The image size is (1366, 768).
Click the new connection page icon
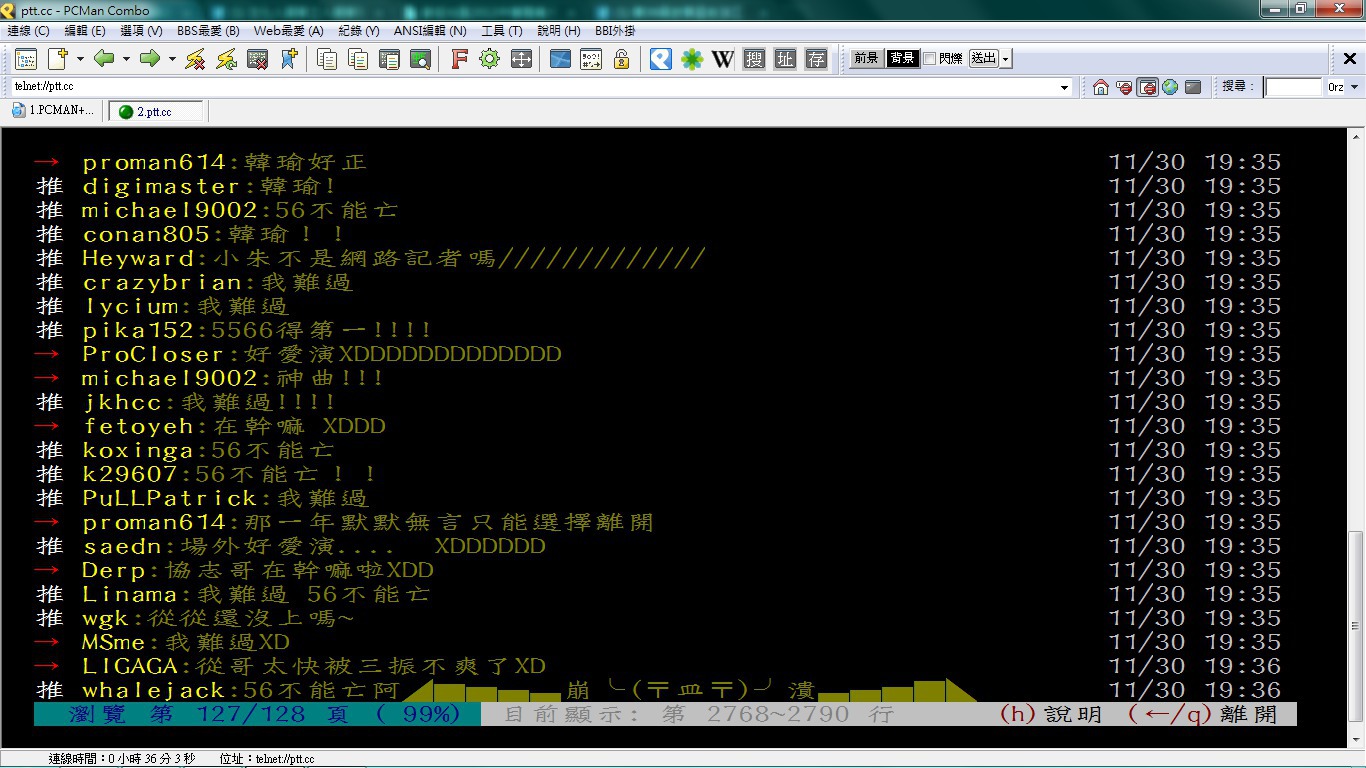tap(57, 59)
